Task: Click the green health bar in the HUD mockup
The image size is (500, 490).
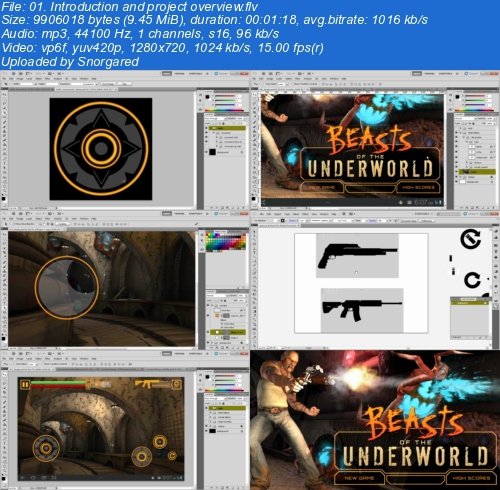Action: [58, 383]
